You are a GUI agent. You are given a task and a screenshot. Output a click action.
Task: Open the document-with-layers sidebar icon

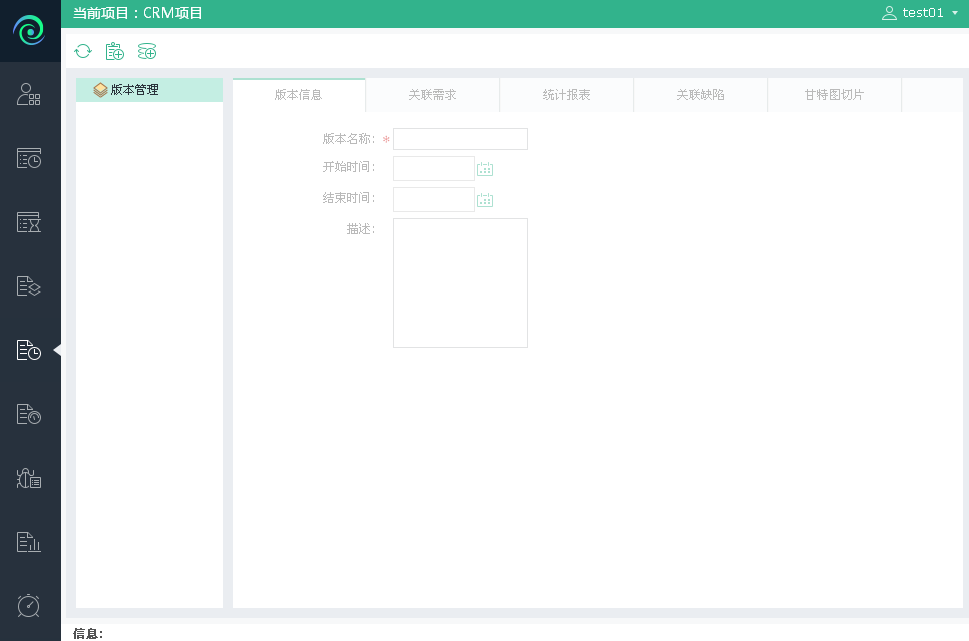[x=28, y=286]
